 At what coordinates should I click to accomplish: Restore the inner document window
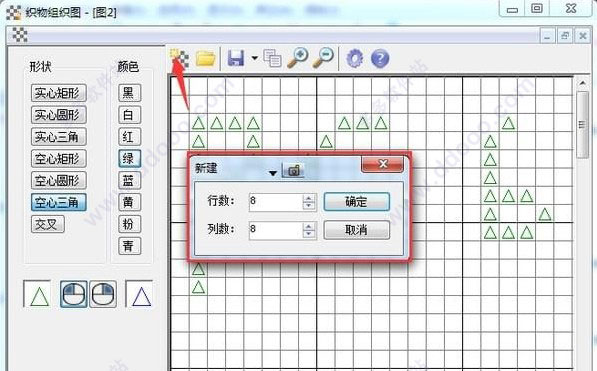click(565, 36)
